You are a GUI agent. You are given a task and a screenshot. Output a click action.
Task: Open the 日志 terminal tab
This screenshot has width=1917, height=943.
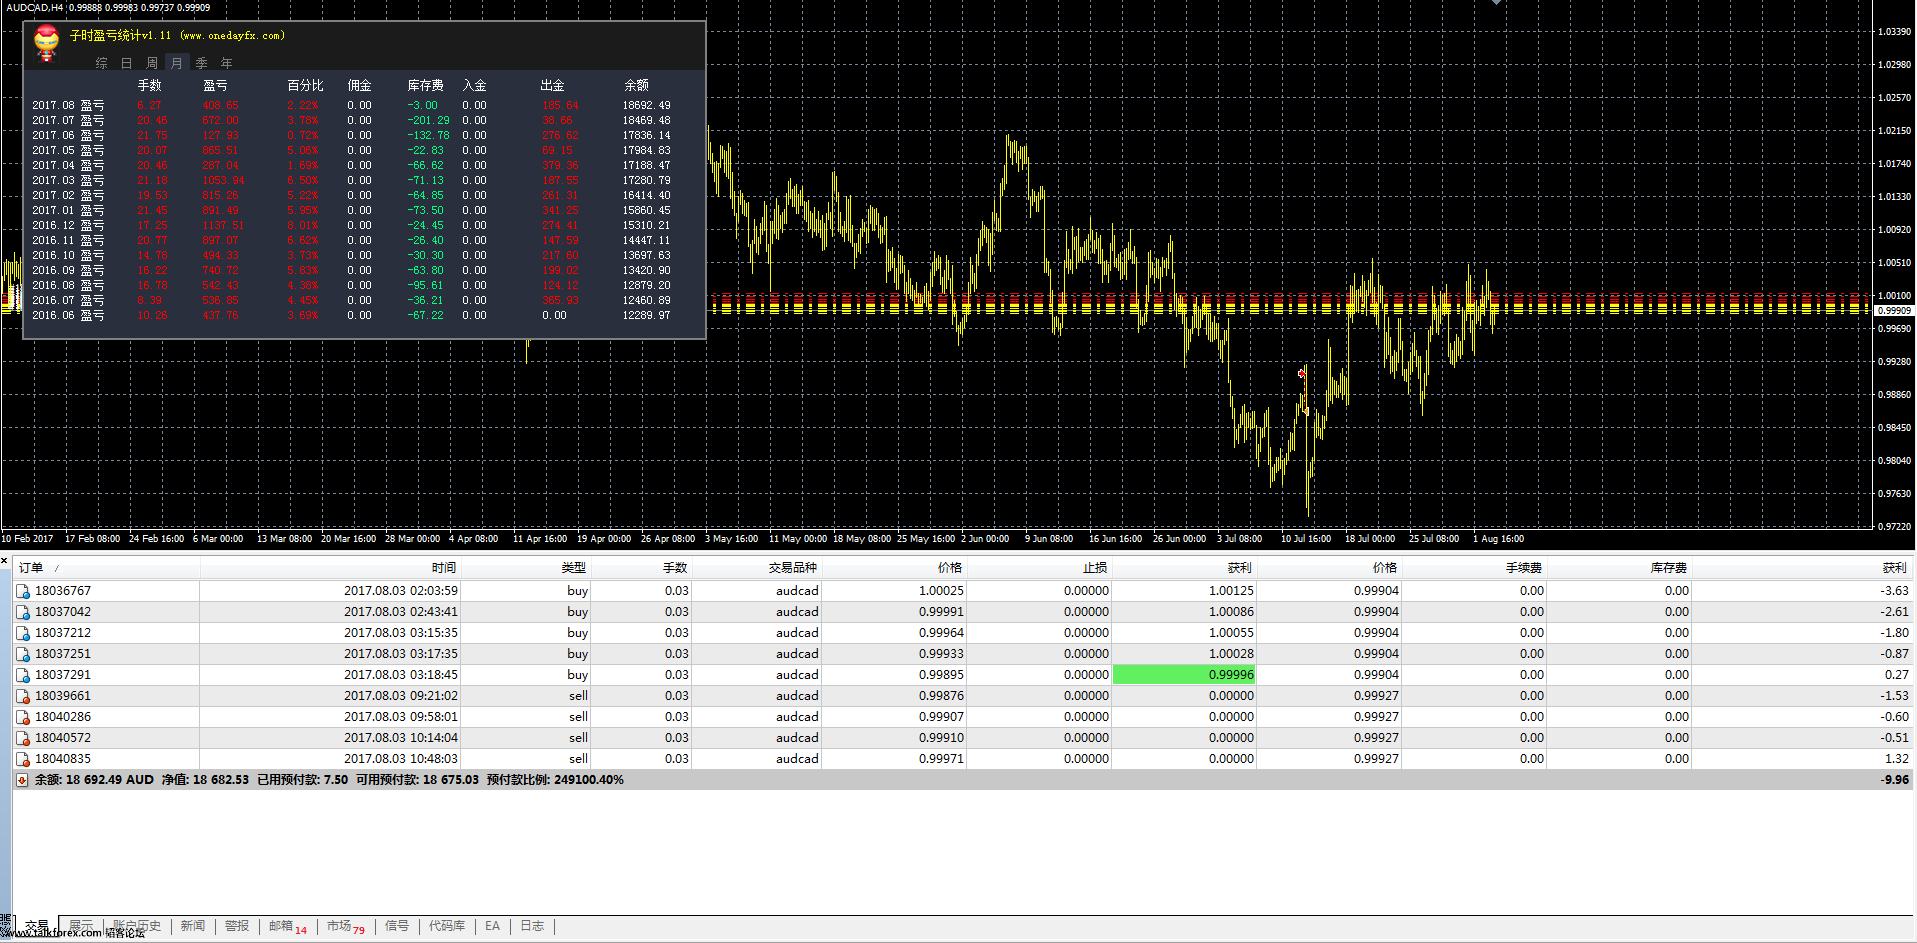[x=532, y=926]
